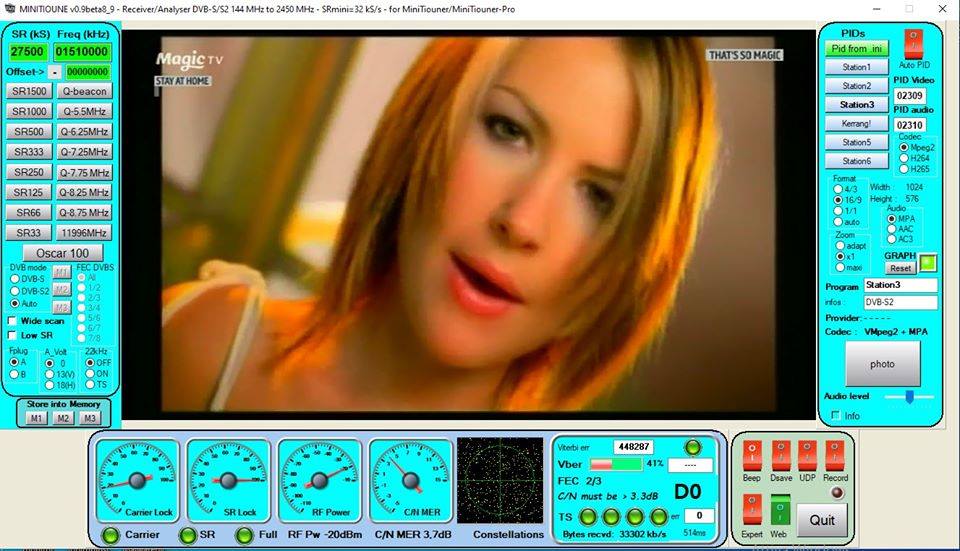This screenshot has height=551, width=960.
Task: Click the Oscar 100 button
Action: pyautogui.click(x=62, y=253)
